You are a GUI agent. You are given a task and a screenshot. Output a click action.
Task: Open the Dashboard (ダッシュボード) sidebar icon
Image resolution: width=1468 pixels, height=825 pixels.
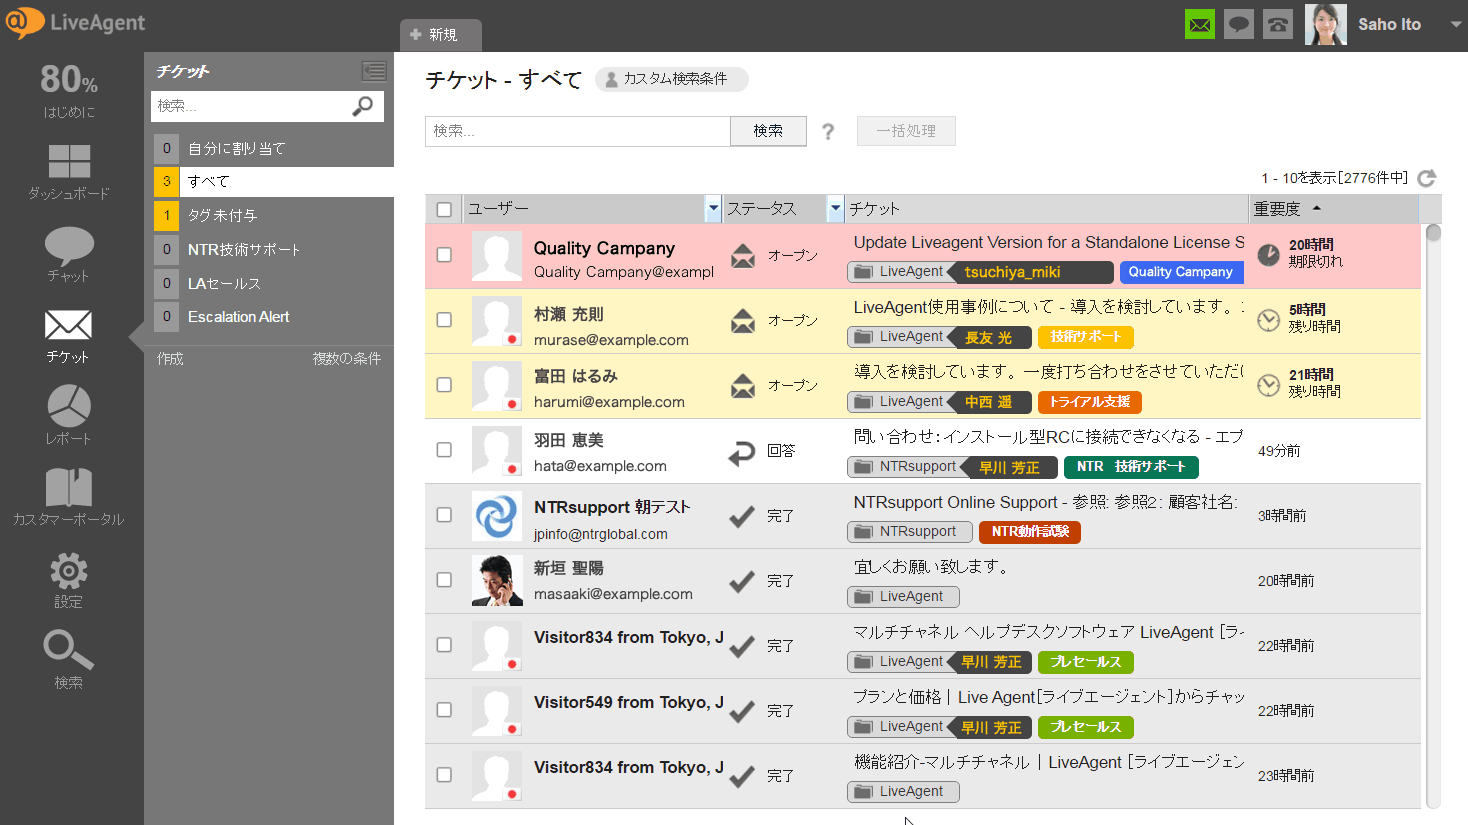point(69,161)
